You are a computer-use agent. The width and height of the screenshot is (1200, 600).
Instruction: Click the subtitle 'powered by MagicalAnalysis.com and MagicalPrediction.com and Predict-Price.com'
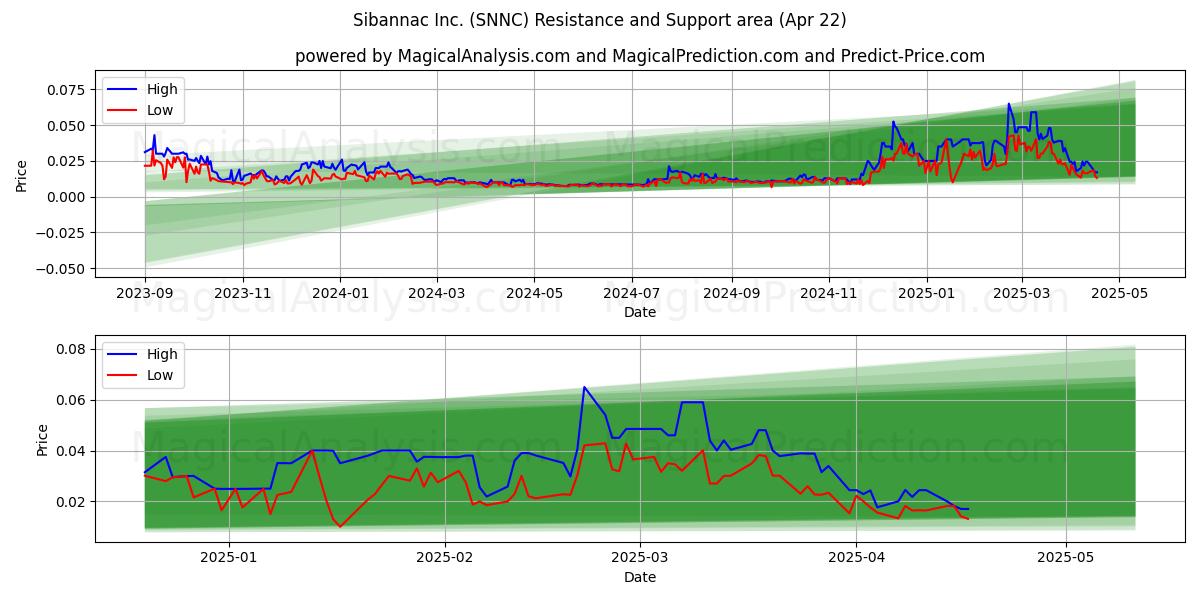coord(640,56)
